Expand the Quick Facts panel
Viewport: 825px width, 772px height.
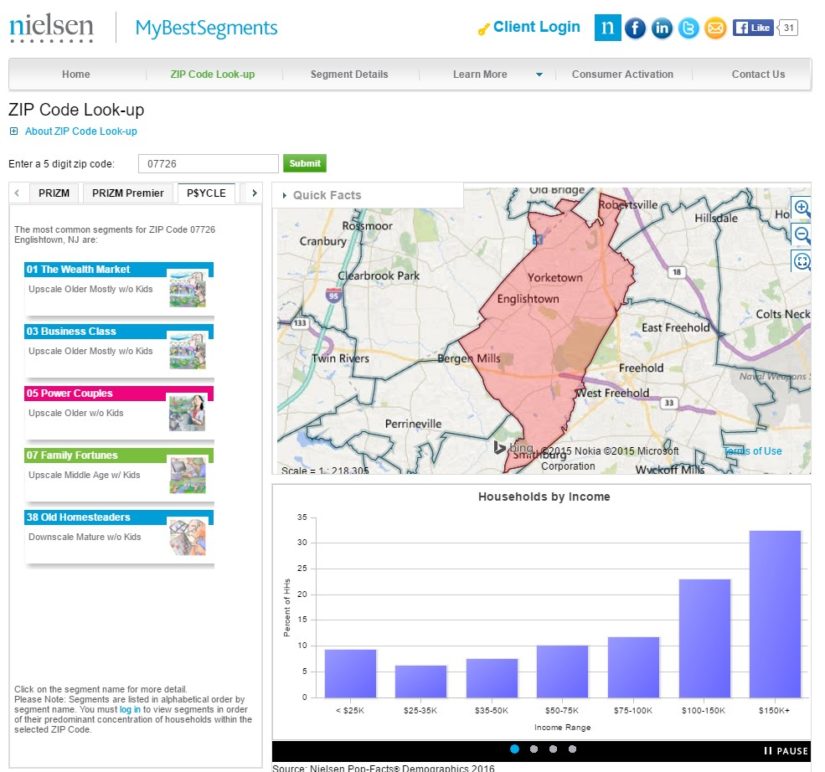pyautogui.click(x=322, y=195)
